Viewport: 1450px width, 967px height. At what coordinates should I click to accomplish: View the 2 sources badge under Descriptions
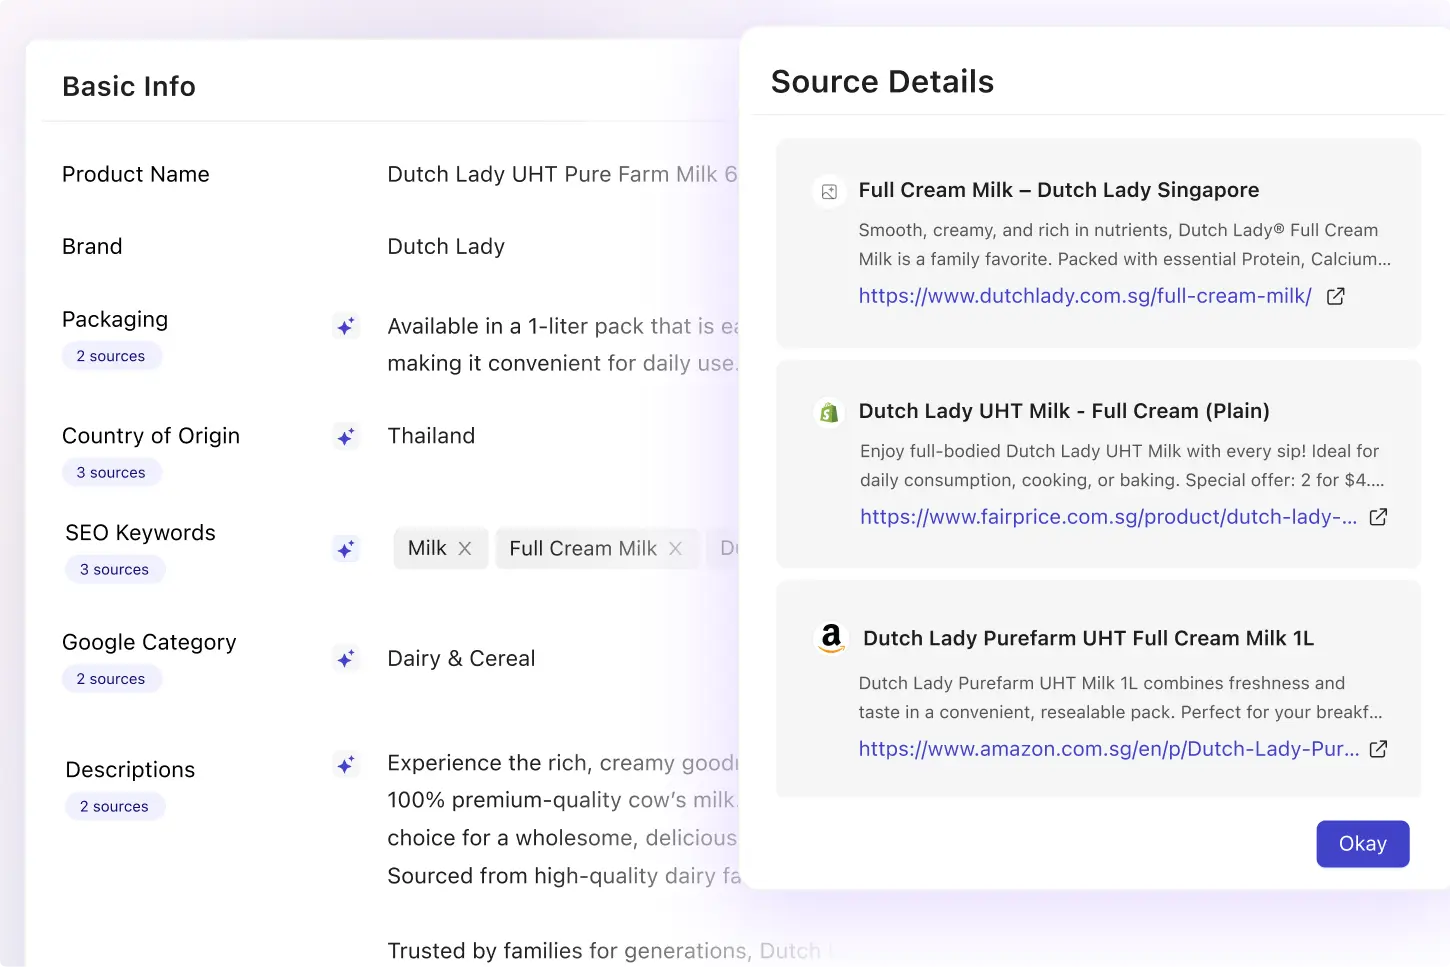tap(115, 807)
